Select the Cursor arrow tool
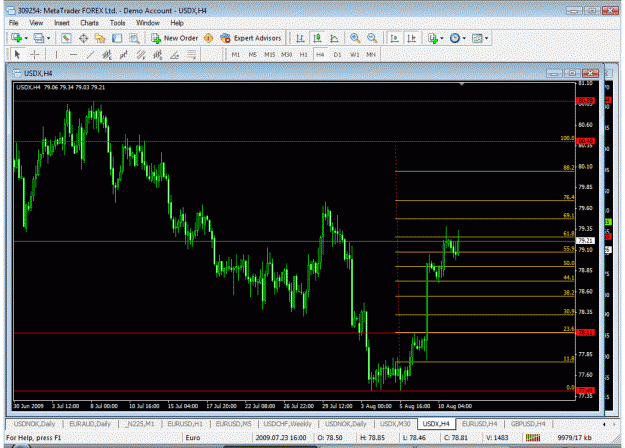625x448 pixels. point(17,55)
